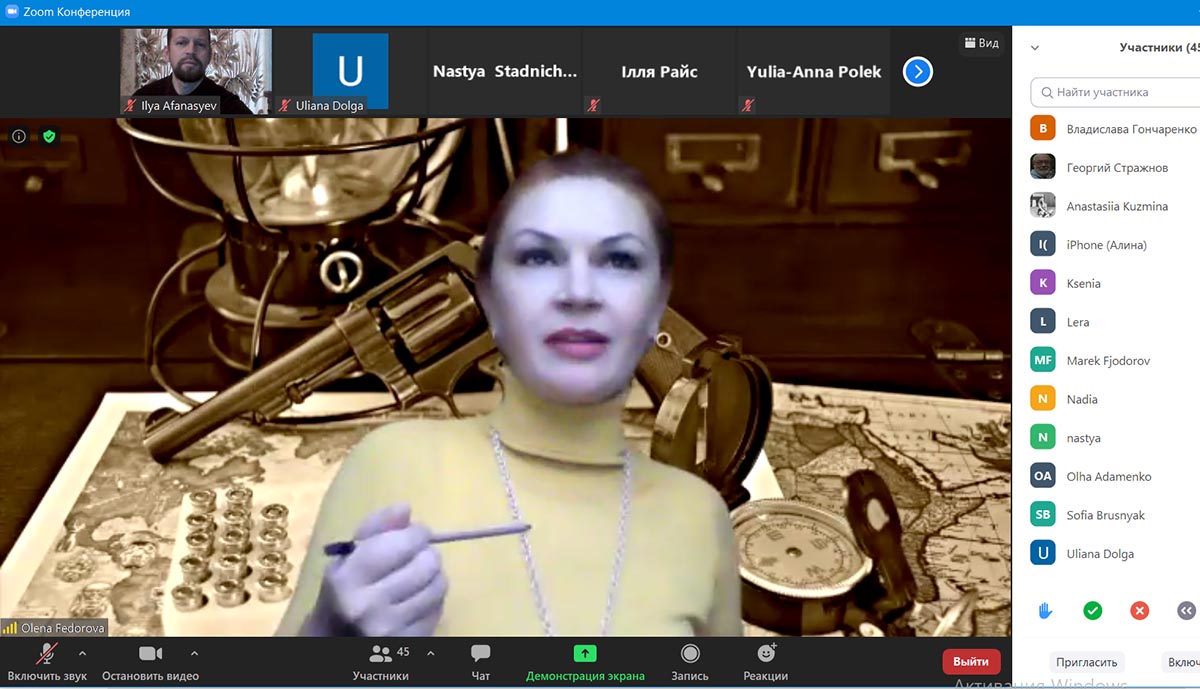Image resolution: width=1200 pixels, height=689 pixels.
Task: Start Демонстрация экрана screen sharing
Action: tap(585, 662)
